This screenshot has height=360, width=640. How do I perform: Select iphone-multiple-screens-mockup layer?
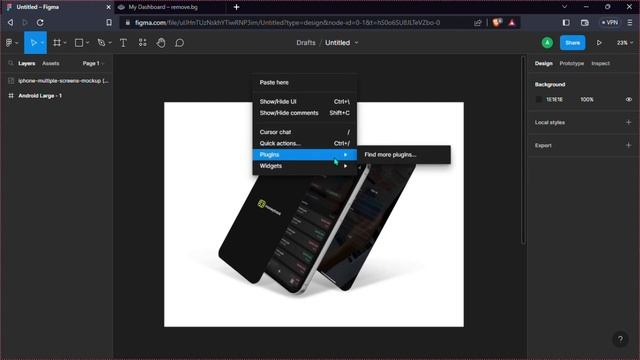point(57,81)
